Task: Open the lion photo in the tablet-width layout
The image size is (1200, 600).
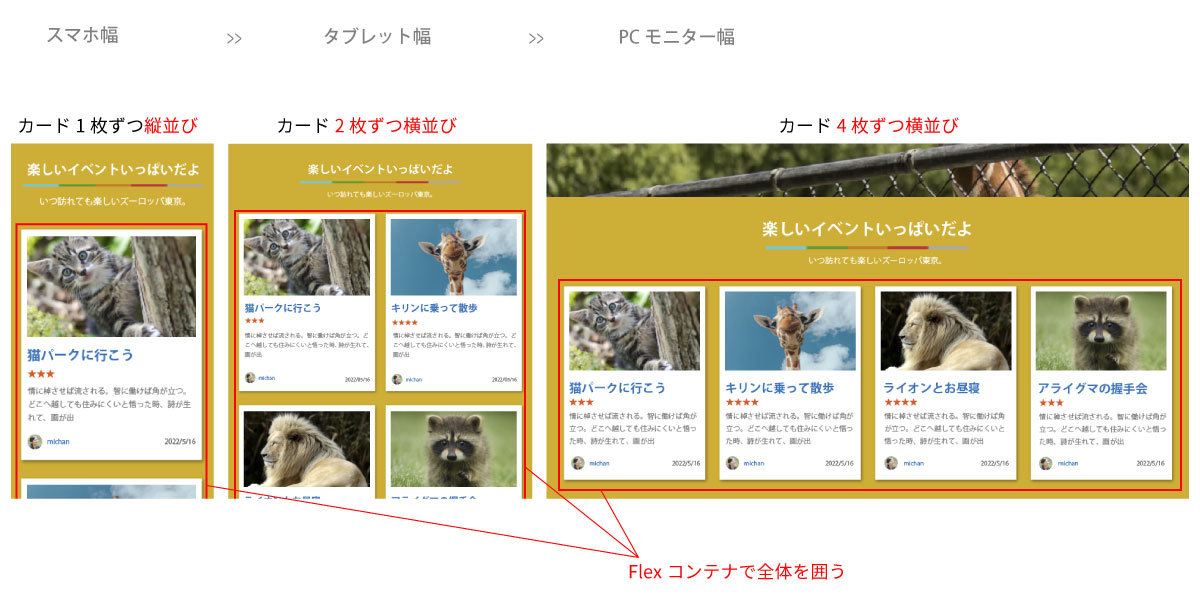Action: point(307,449)
